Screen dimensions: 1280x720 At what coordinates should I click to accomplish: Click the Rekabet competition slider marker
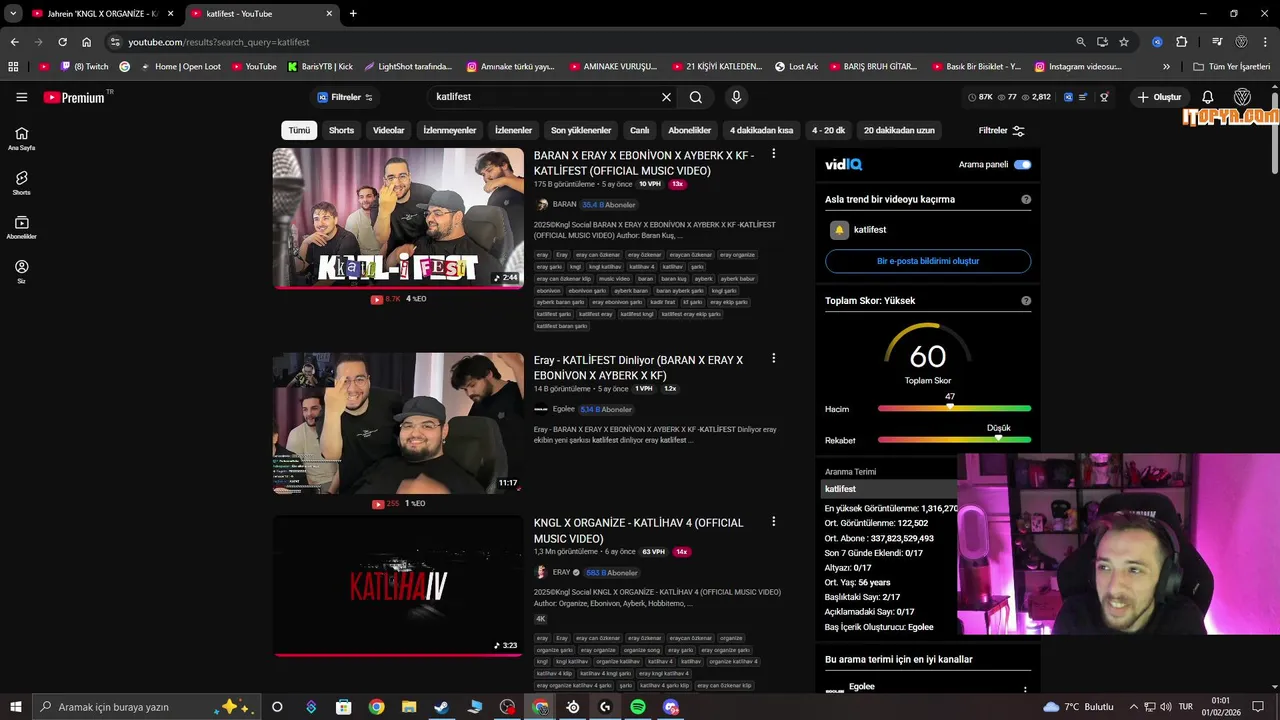pyautogui.click(x=998, y=439)
